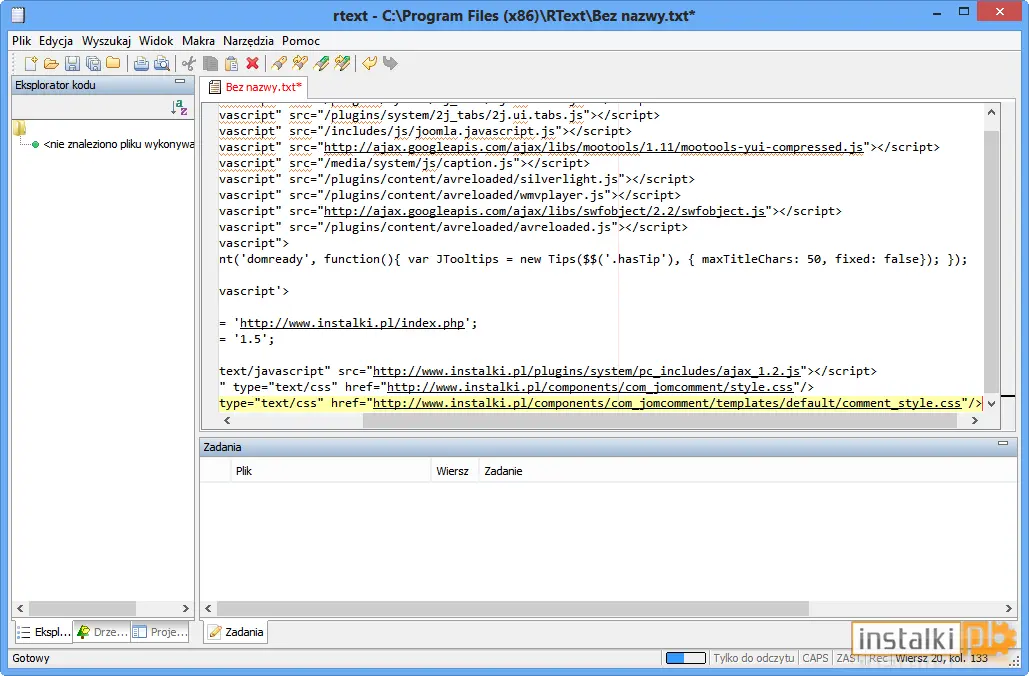Click the red X delete icon
Screen dimensions: 1029x676
click(252, 63)
